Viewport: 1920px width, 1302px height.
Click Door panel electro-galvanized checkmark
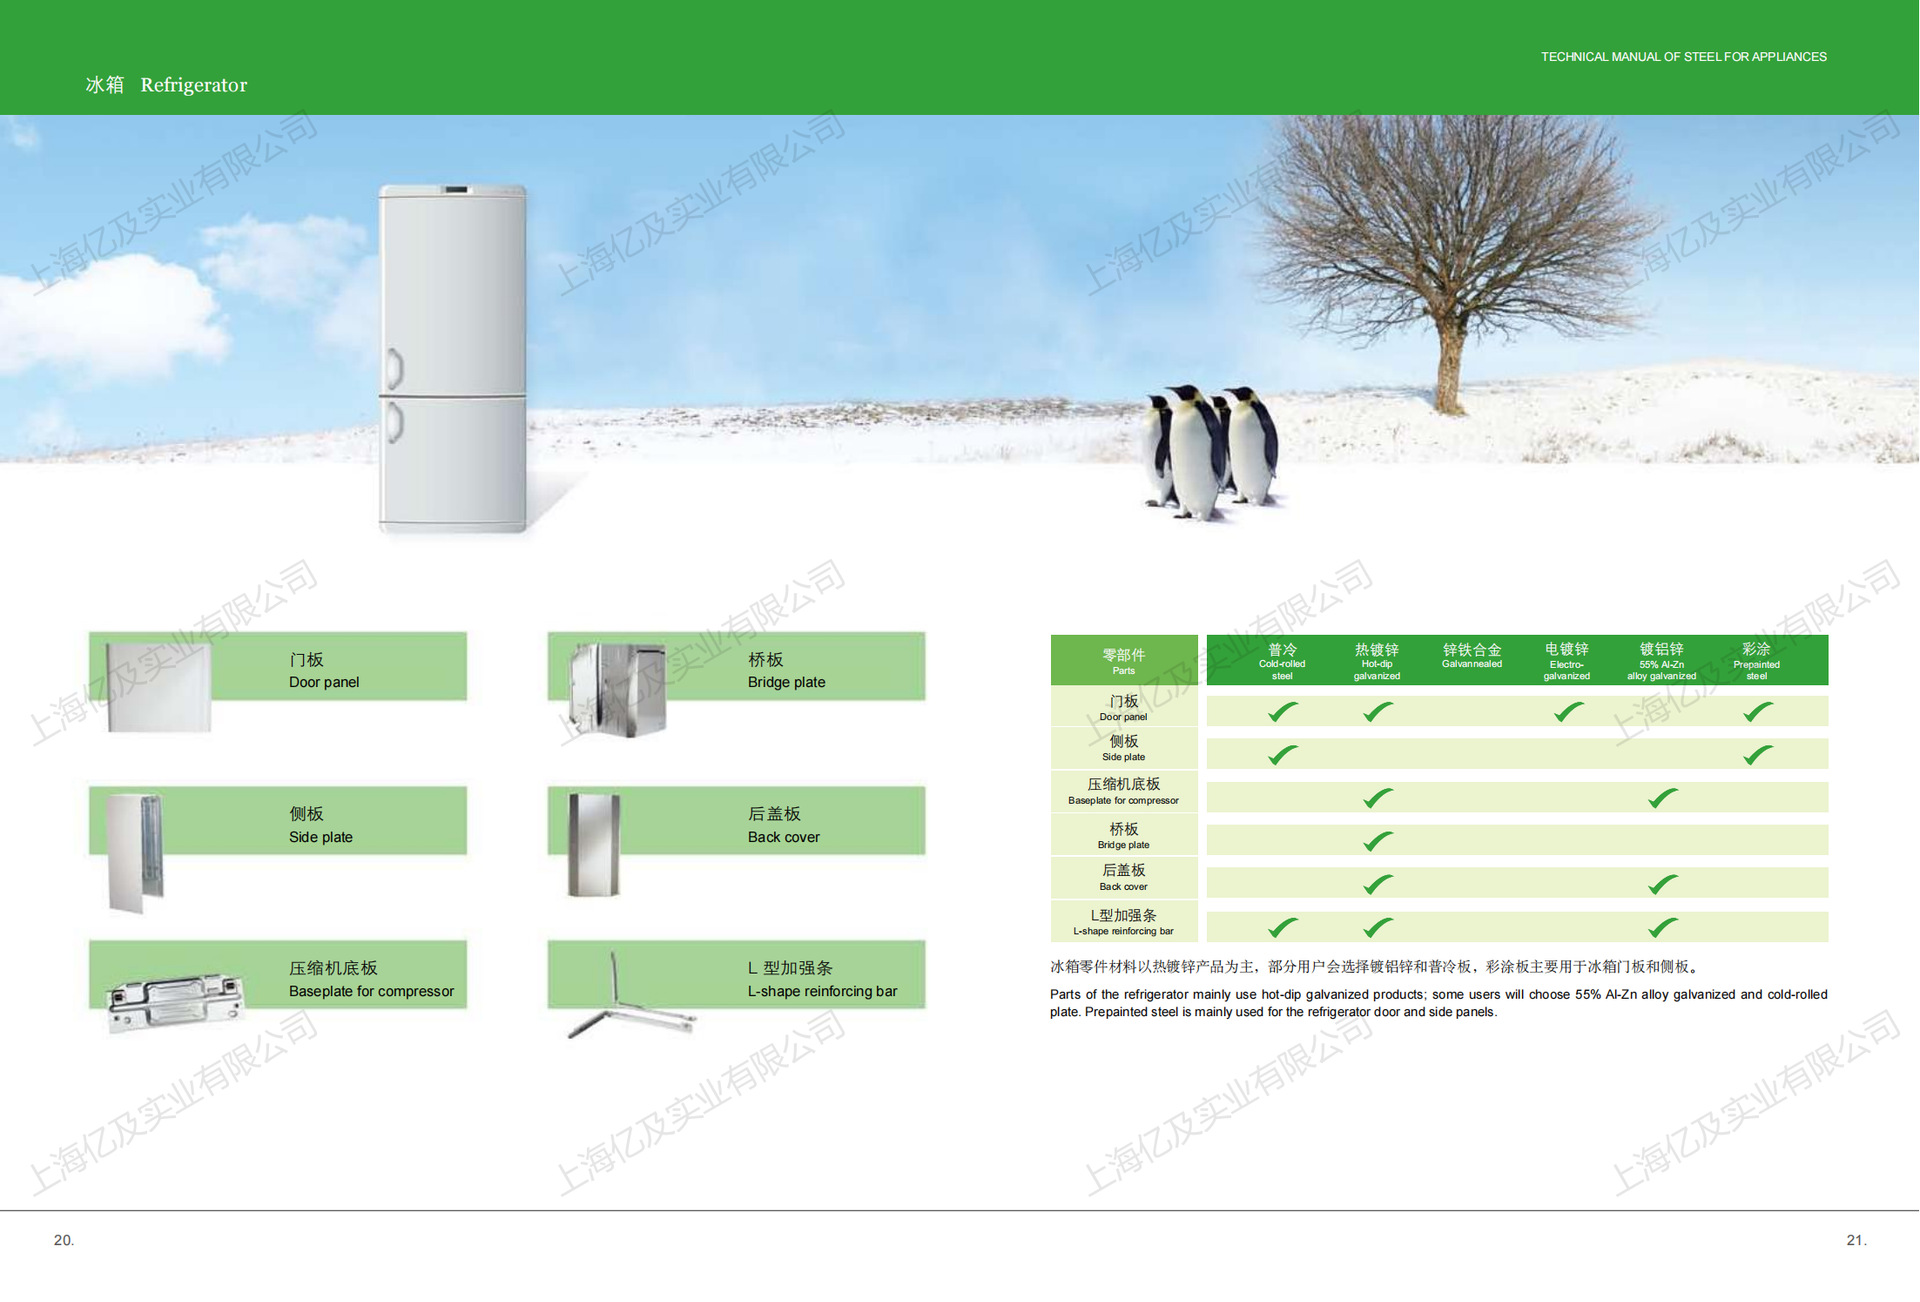click(1567, 712)
